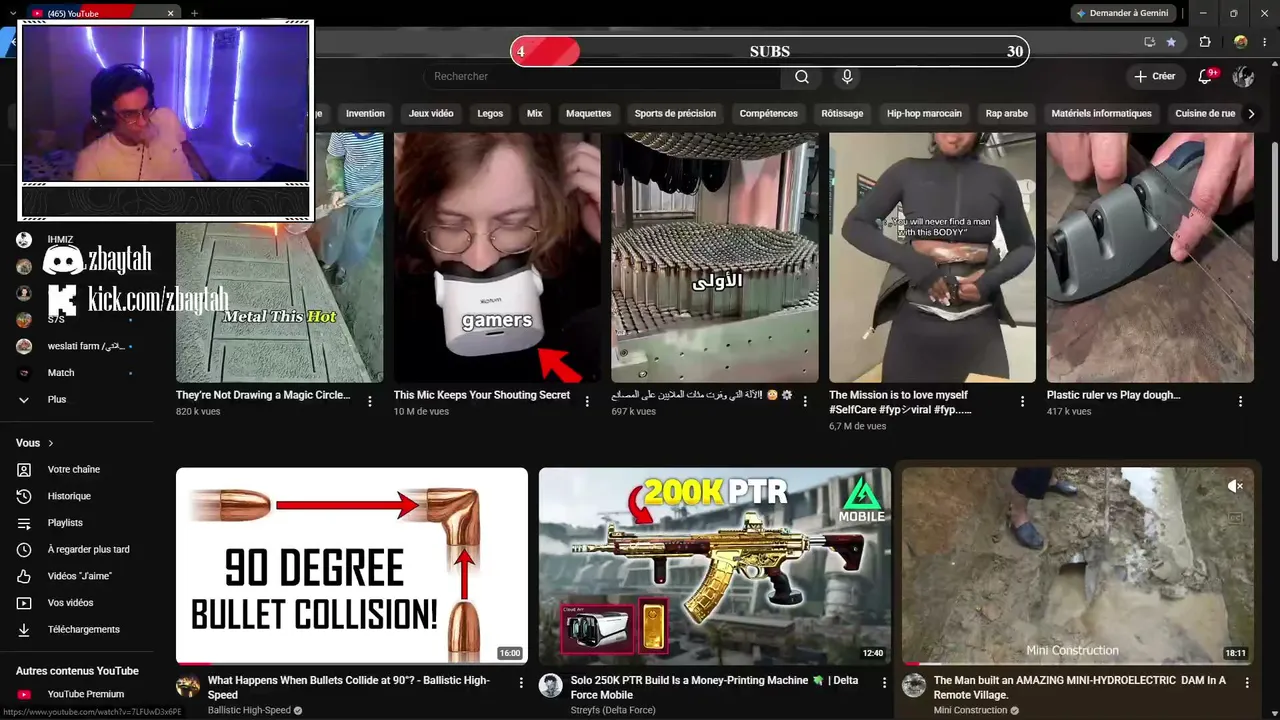Select the Maquettes category chip

[x=588, y=114]
